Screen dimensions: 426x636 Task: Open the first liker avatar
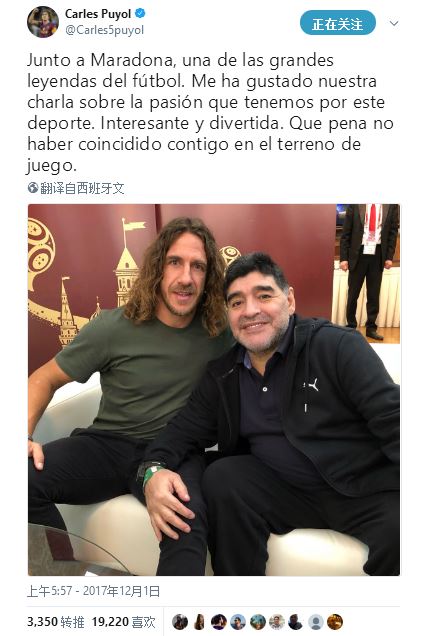180,622
